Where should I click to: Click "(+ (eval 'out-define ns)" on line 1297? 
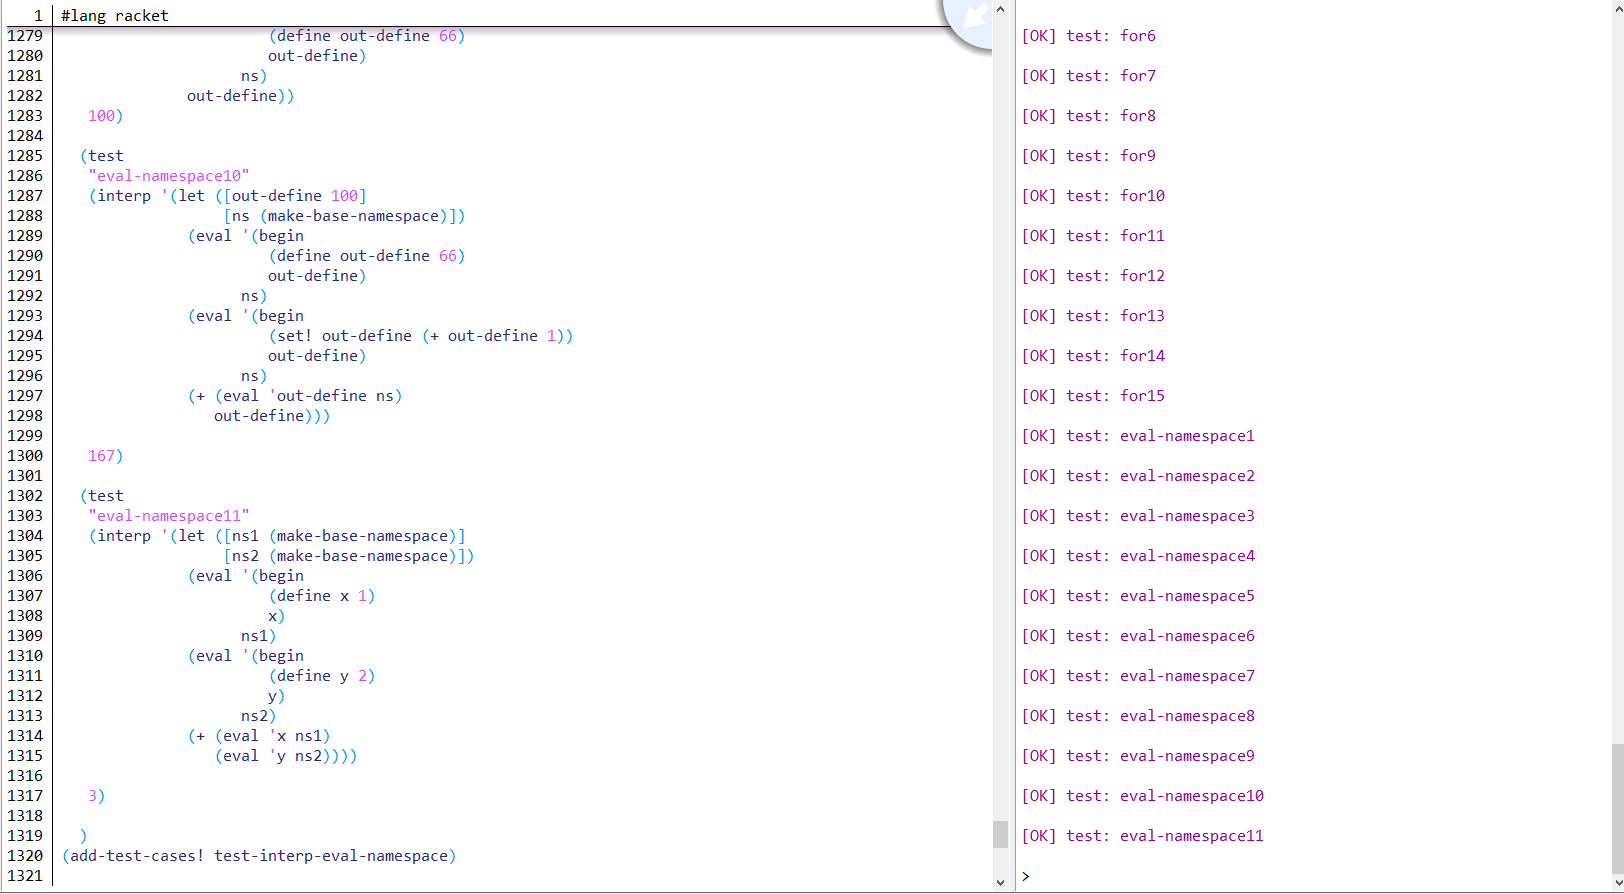295,396
